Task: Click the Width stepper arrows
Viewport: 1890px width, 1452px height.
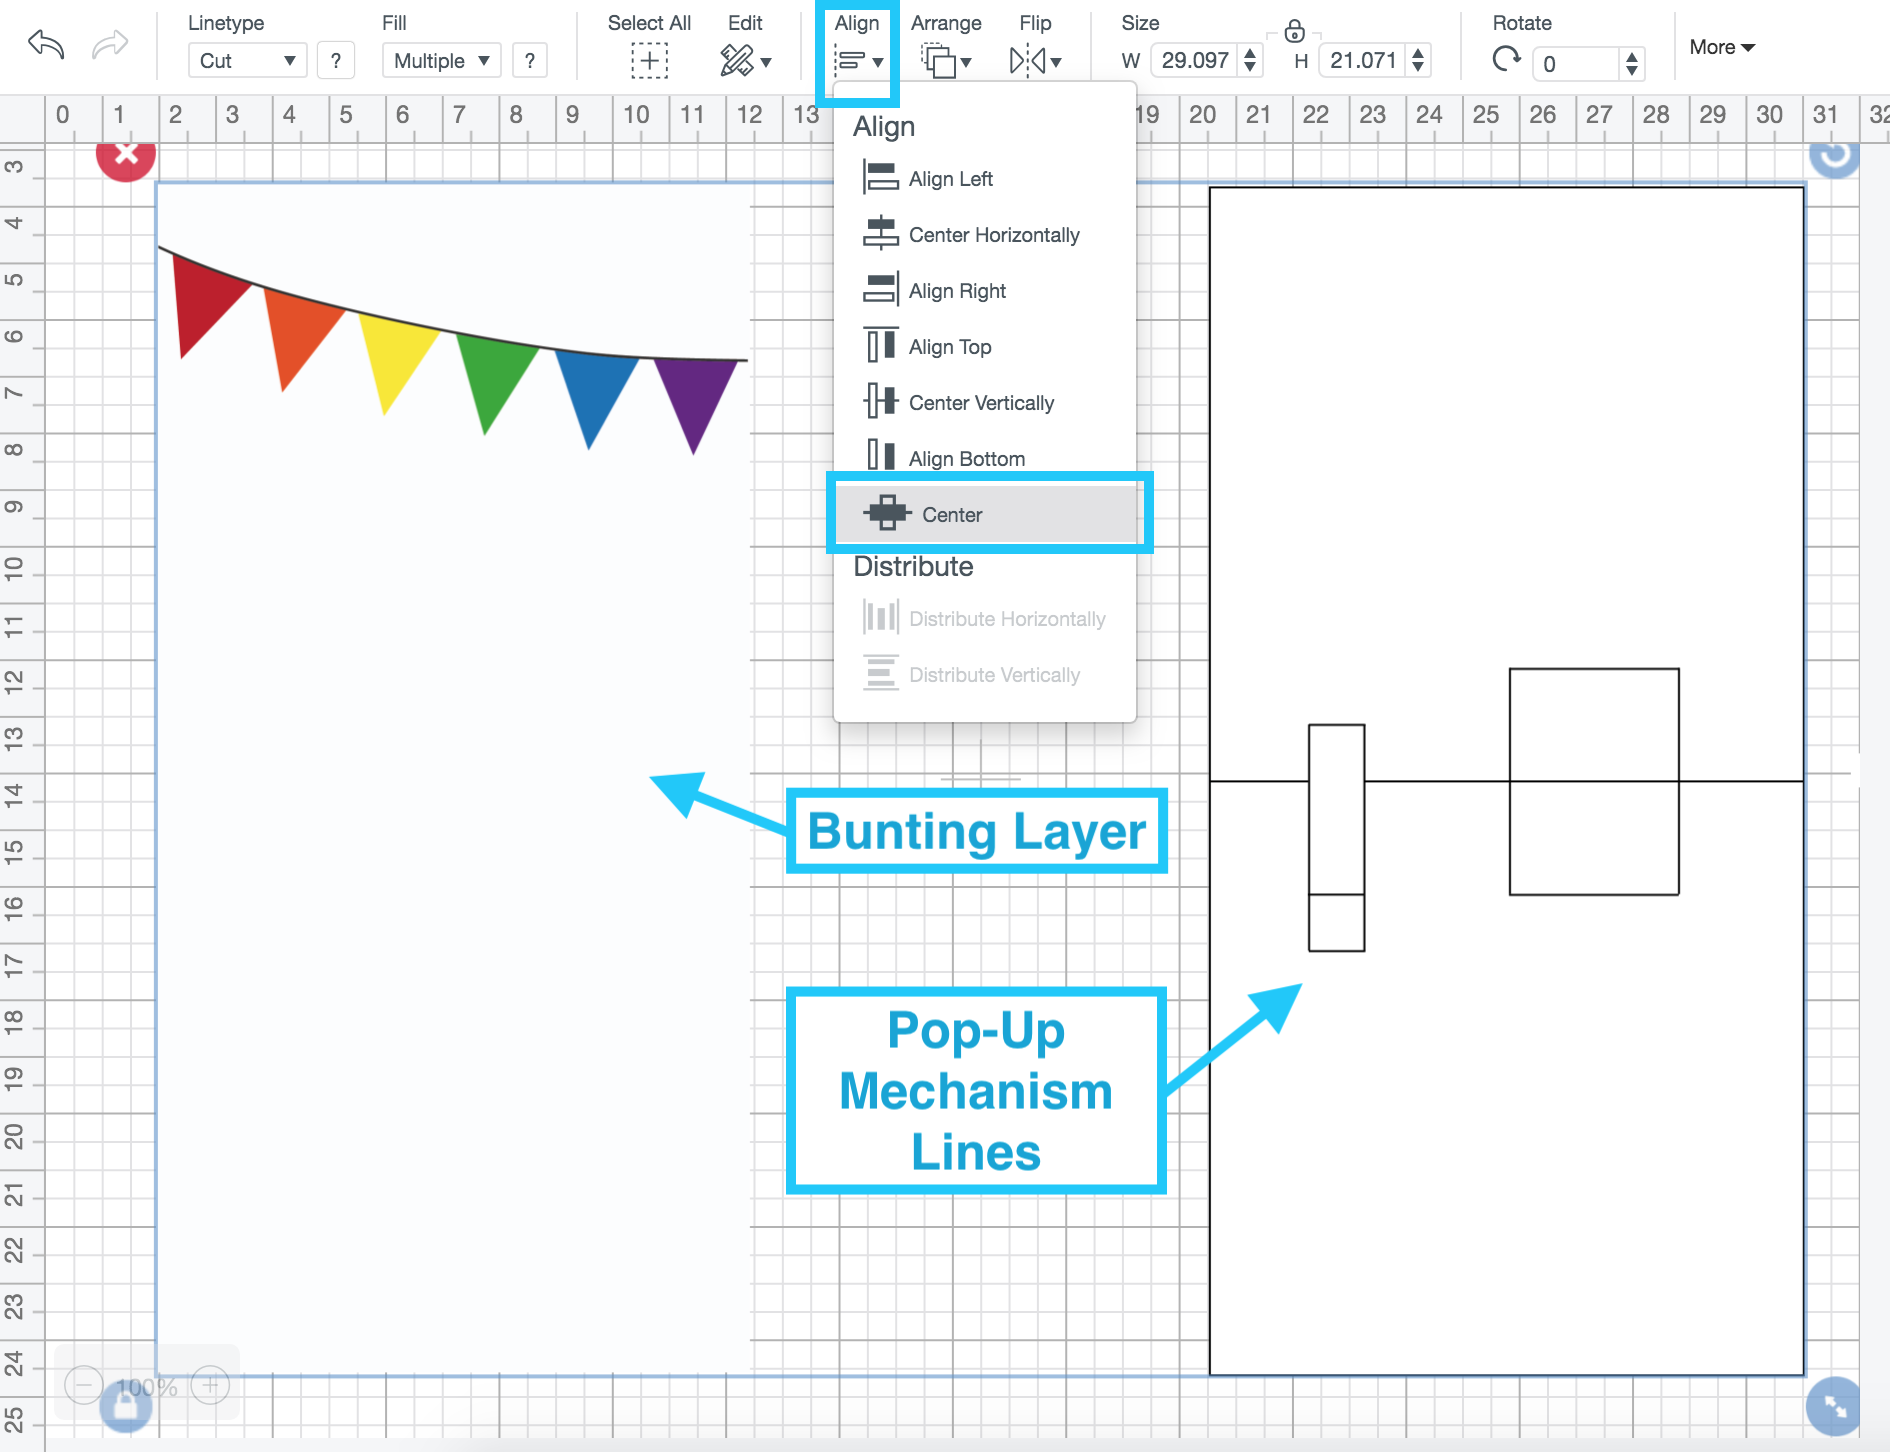Action: click(x=1250, y=60)
